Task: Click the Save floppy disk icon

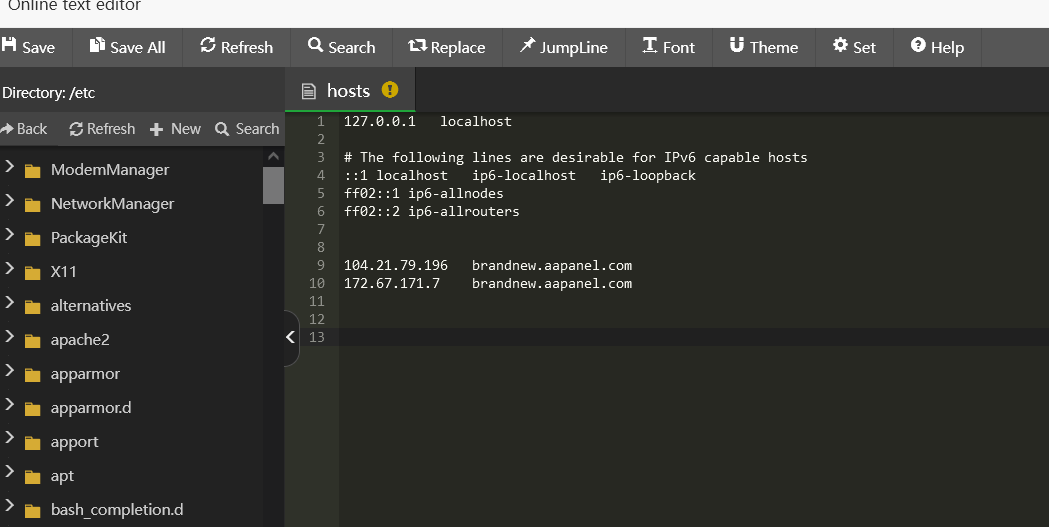Action: tap(10, 46)
